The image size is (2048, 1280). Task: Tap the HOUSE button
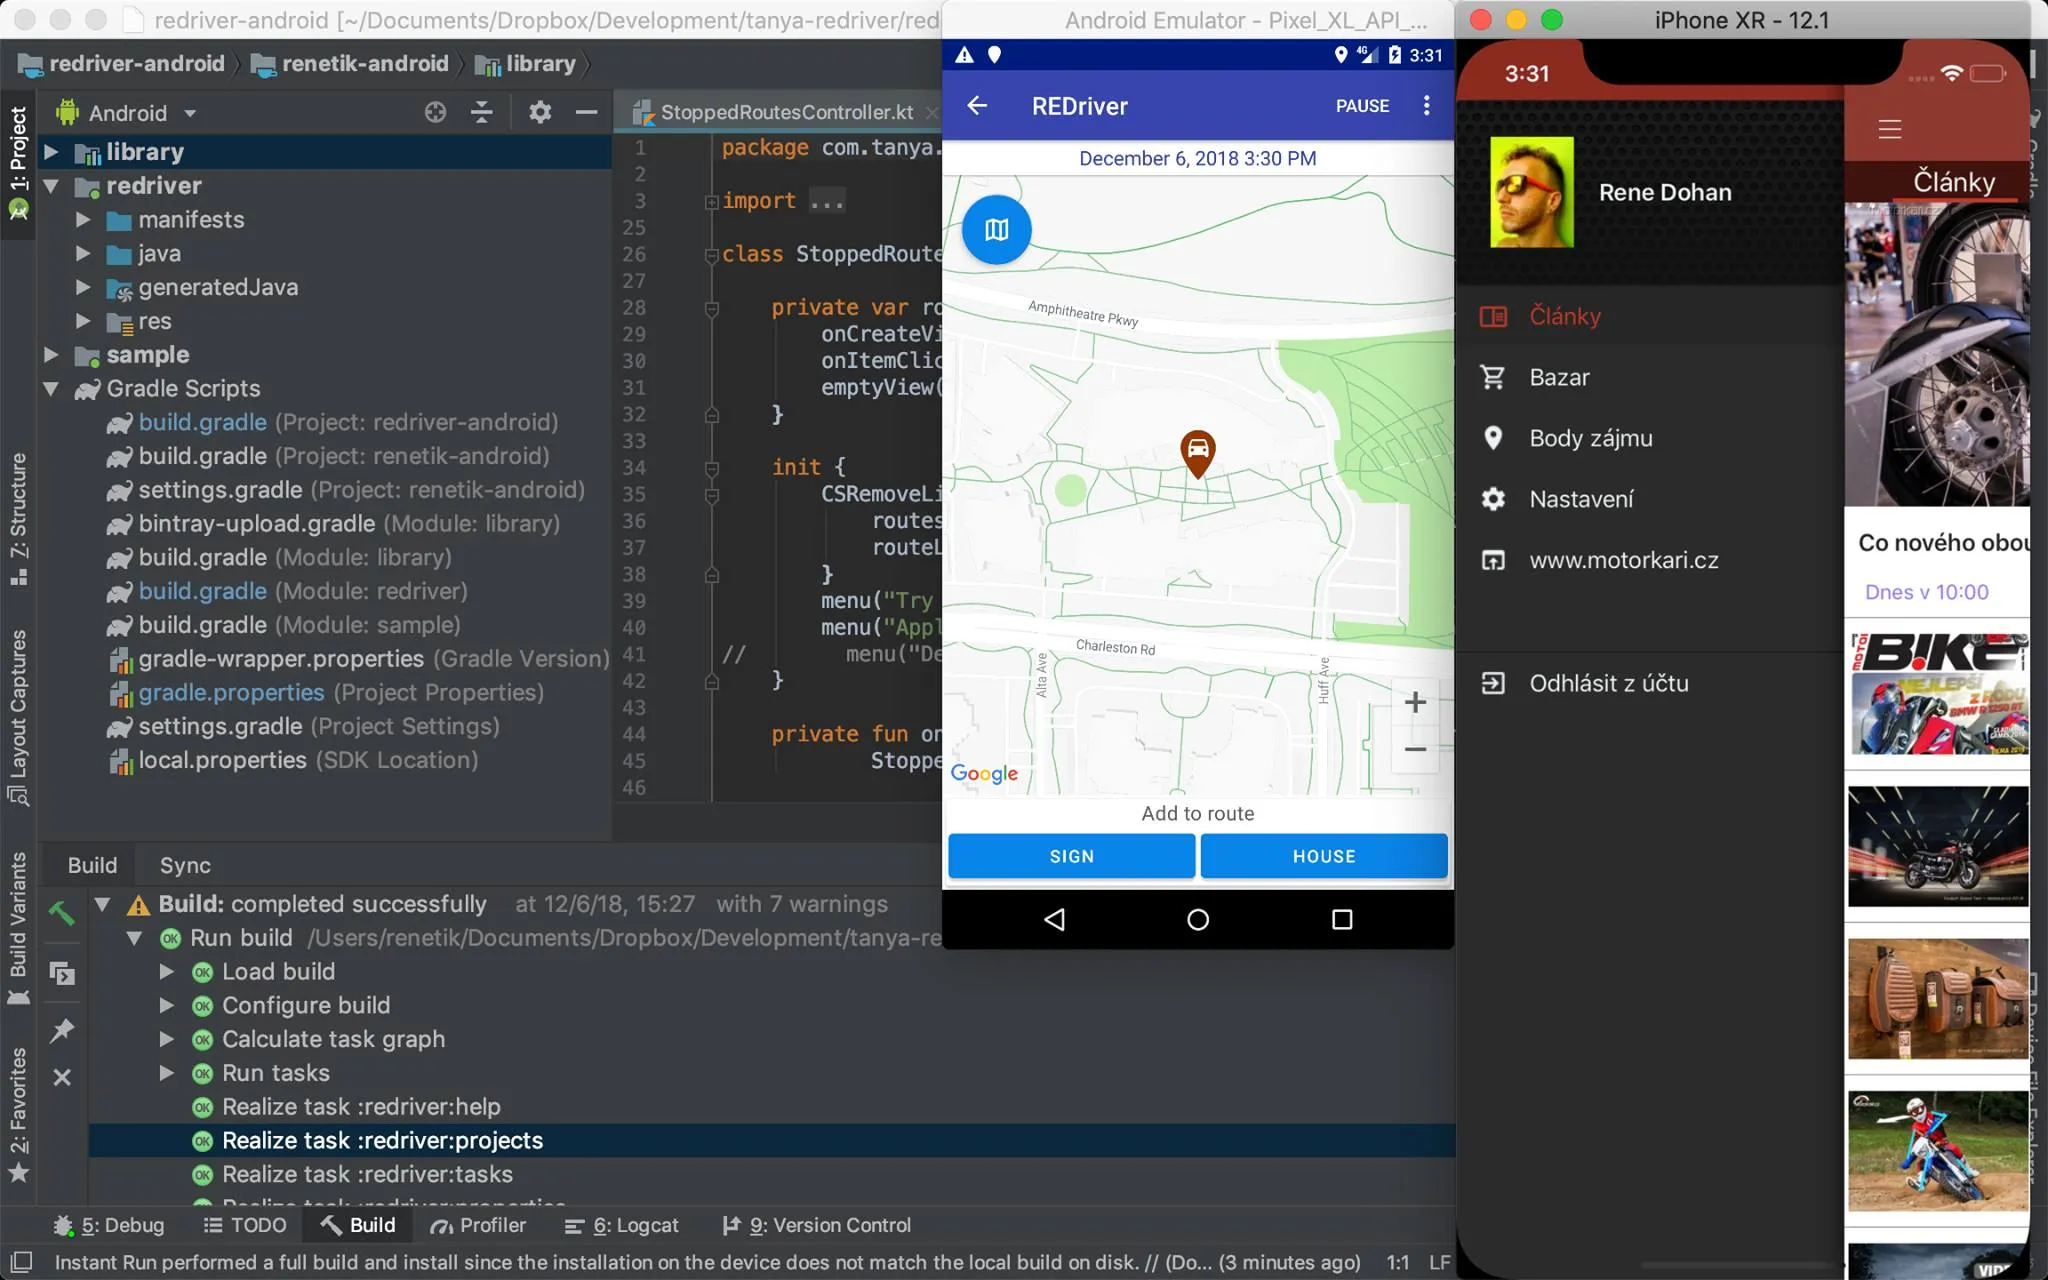1324,856
